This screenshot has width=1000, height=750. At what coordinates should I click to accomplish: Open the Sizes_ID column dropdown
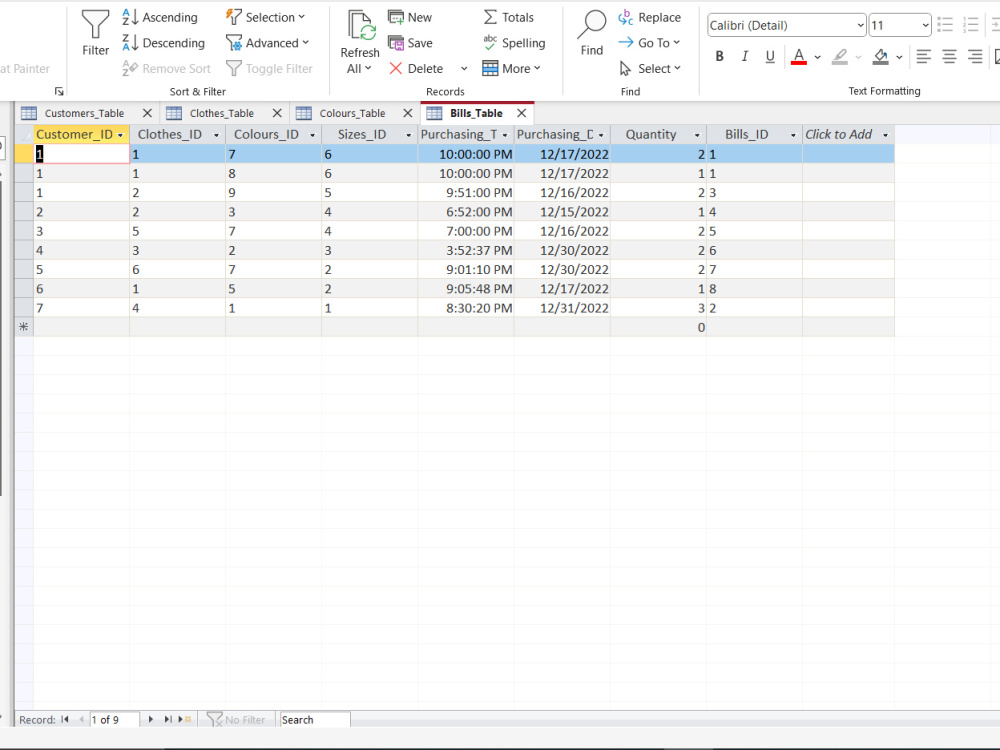[409, 135]
